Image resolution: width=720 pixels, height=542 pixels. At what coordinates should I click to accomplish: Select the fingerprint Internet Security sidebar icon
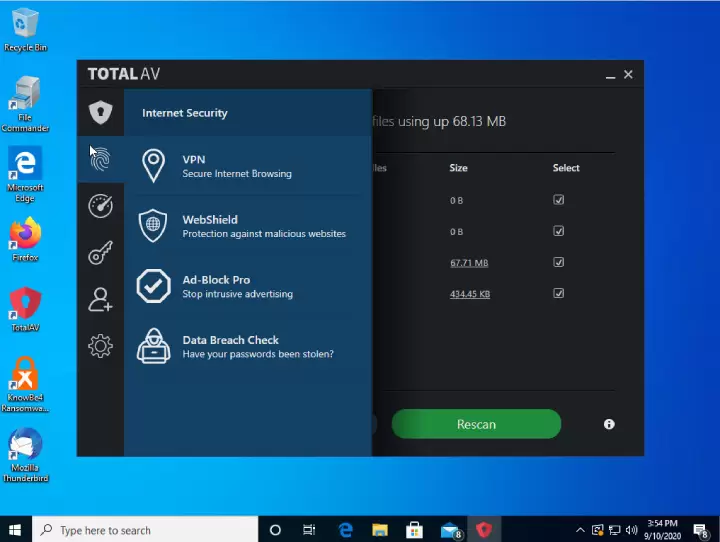101,159
